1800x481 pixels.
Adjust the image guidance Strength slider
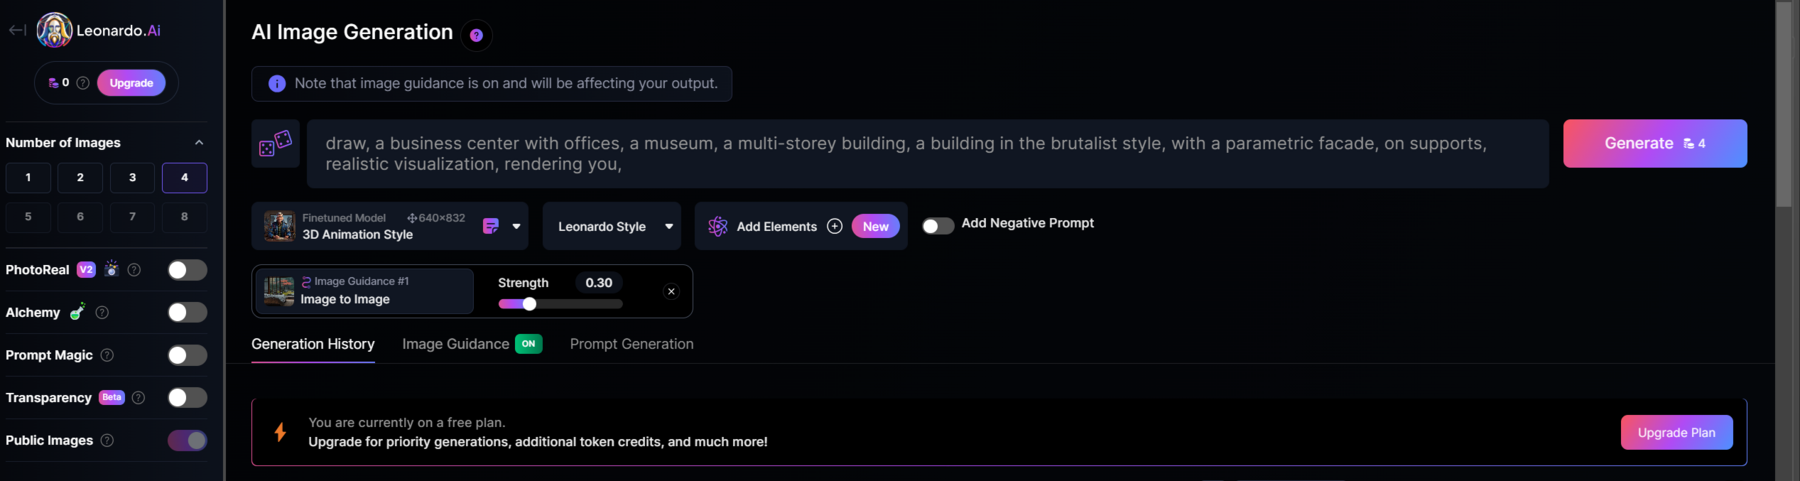(x=529, y=304)
